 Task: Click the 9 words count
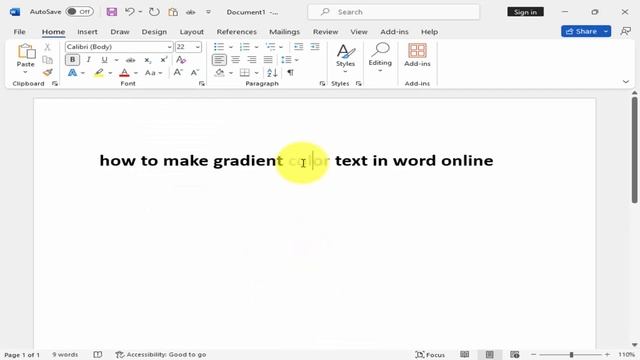click(x=65, y=354)
